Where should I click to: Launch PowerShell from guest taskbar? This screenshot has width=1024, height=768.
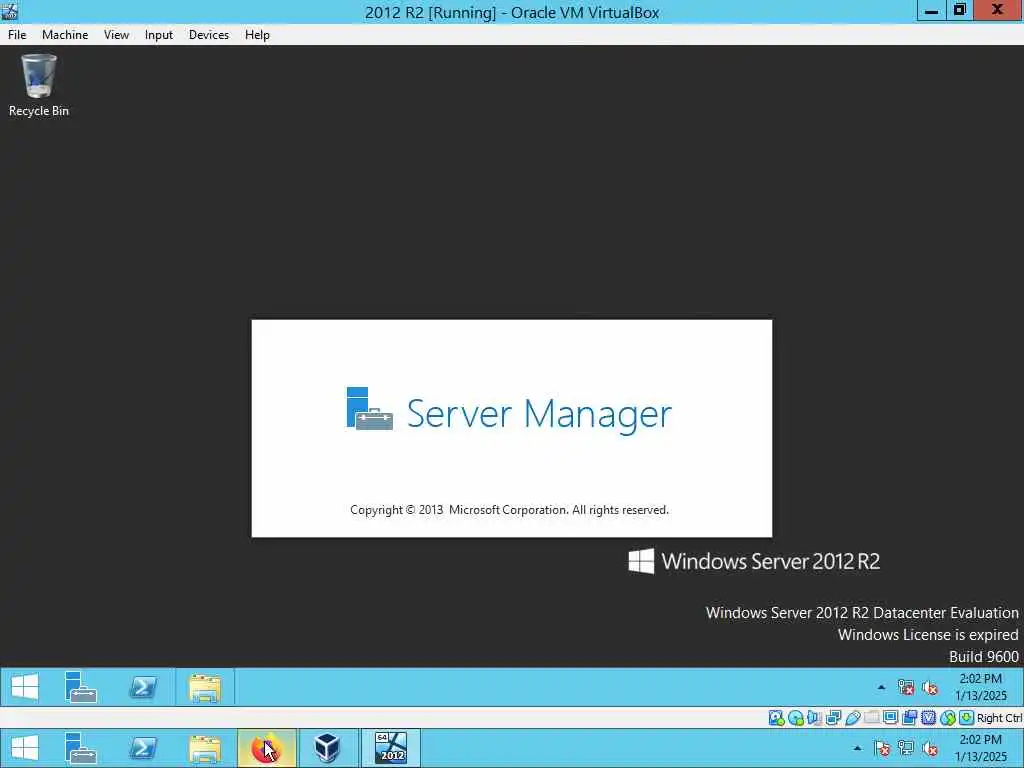tap(143, 687)
